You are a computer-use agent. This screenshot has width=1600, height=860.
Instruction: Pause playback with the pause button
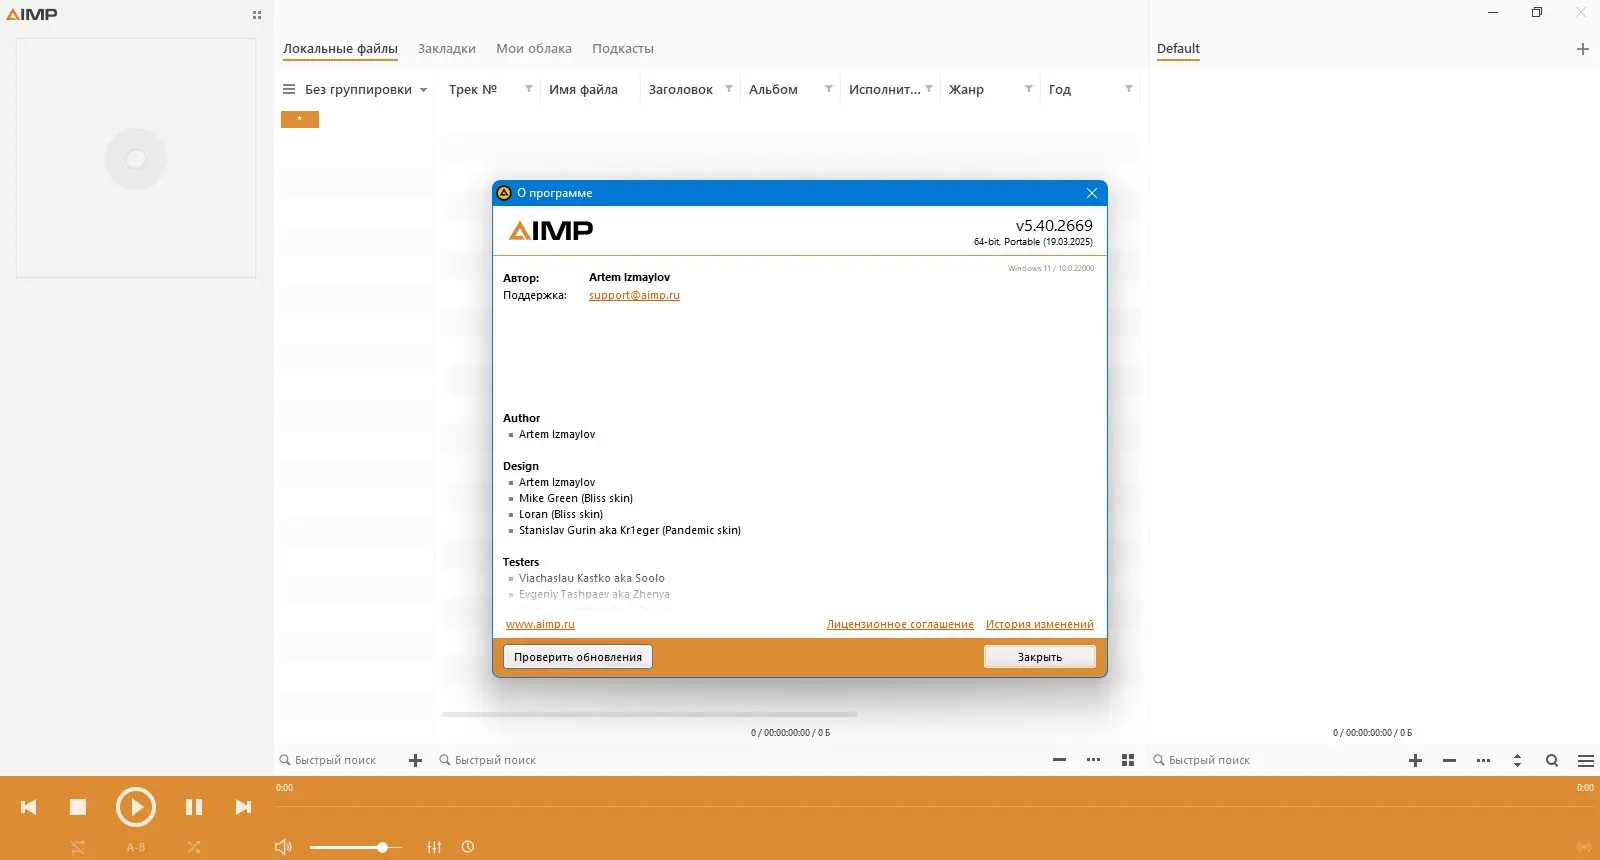click(x=194, y=807)
